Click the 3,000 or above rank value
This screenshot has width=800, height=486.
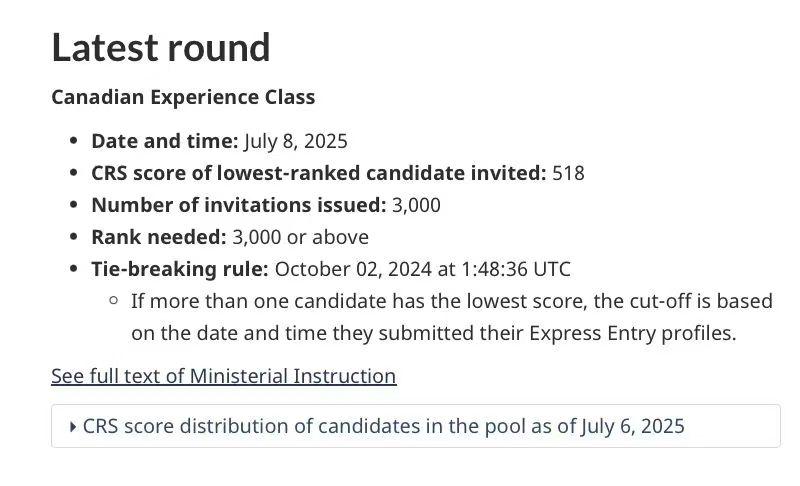click(x=300, y=237)
